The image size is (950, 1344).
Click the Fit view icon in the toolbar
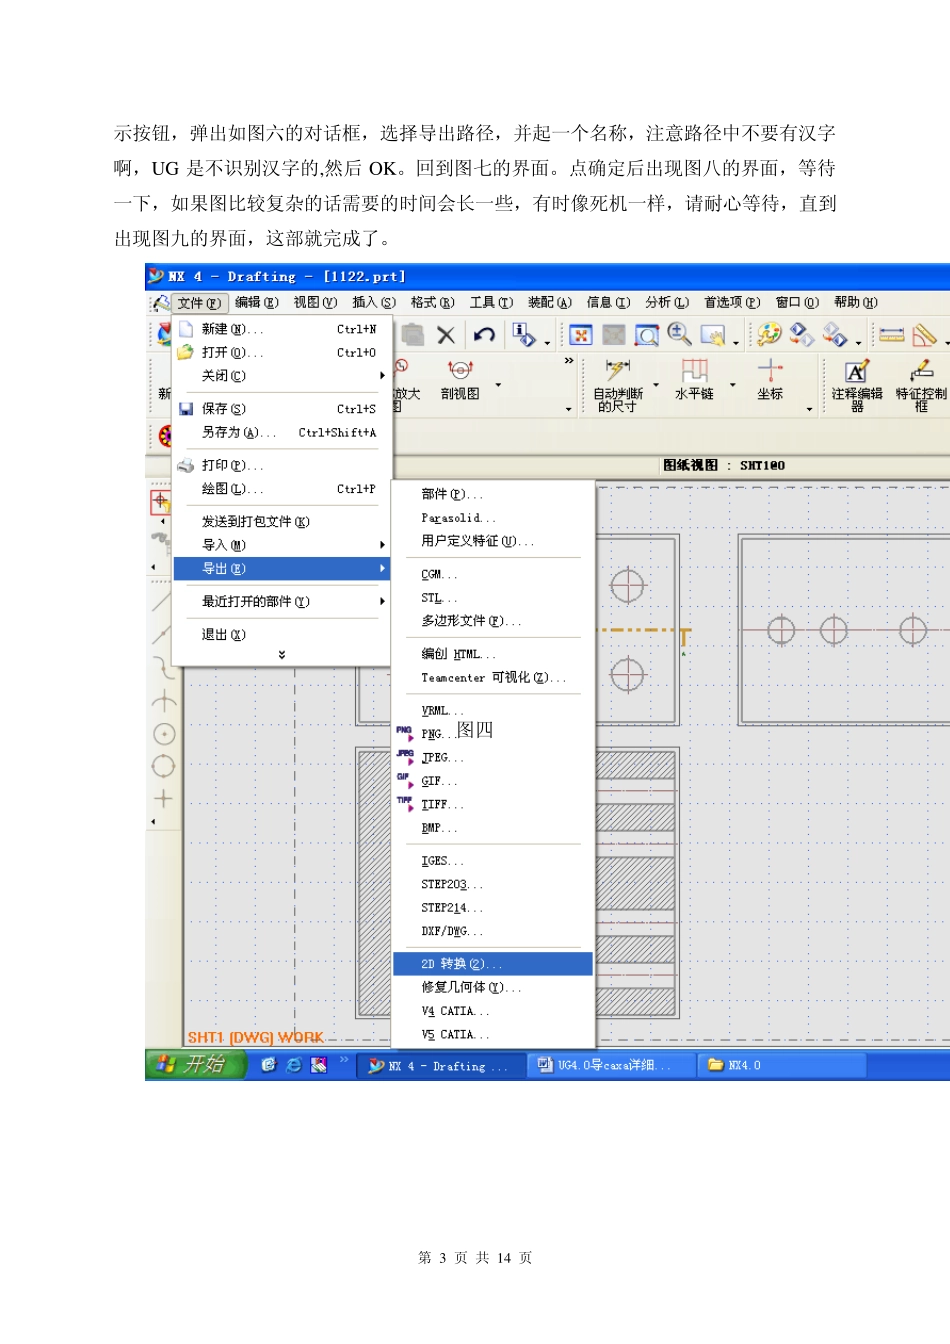click(581, 335)
